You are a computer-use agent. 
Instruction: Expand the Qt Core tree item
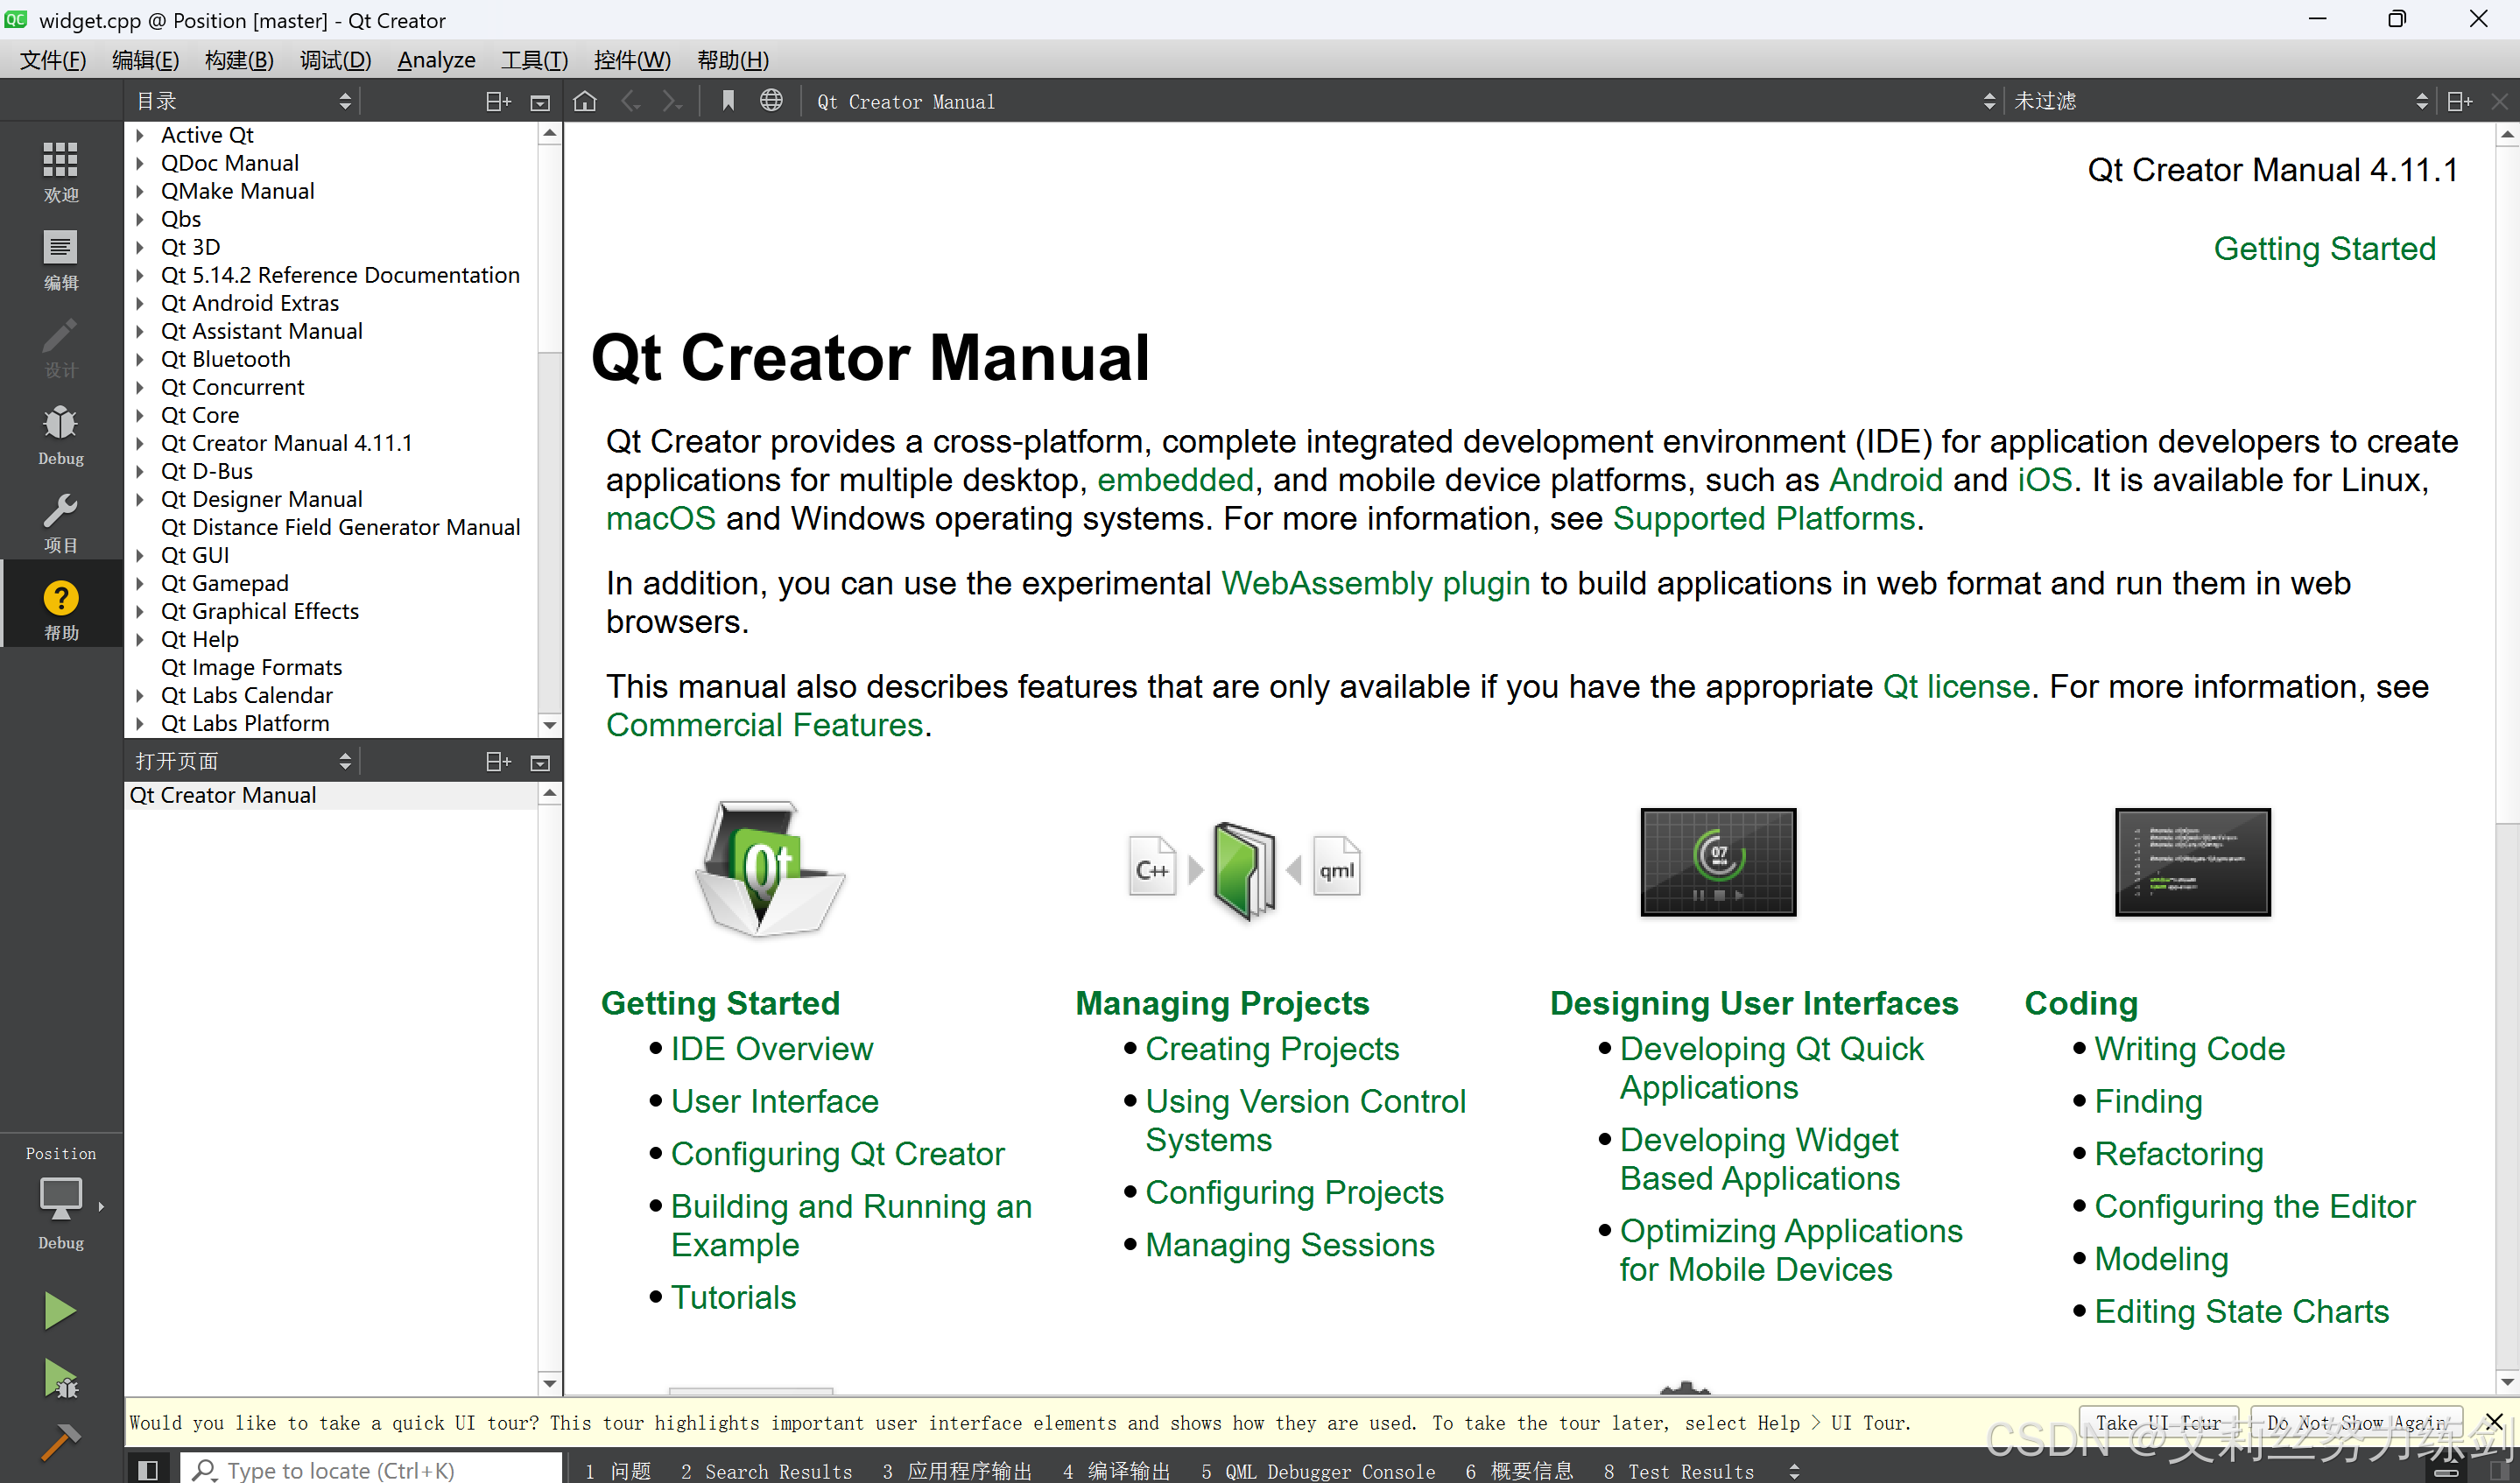(141, 415)
